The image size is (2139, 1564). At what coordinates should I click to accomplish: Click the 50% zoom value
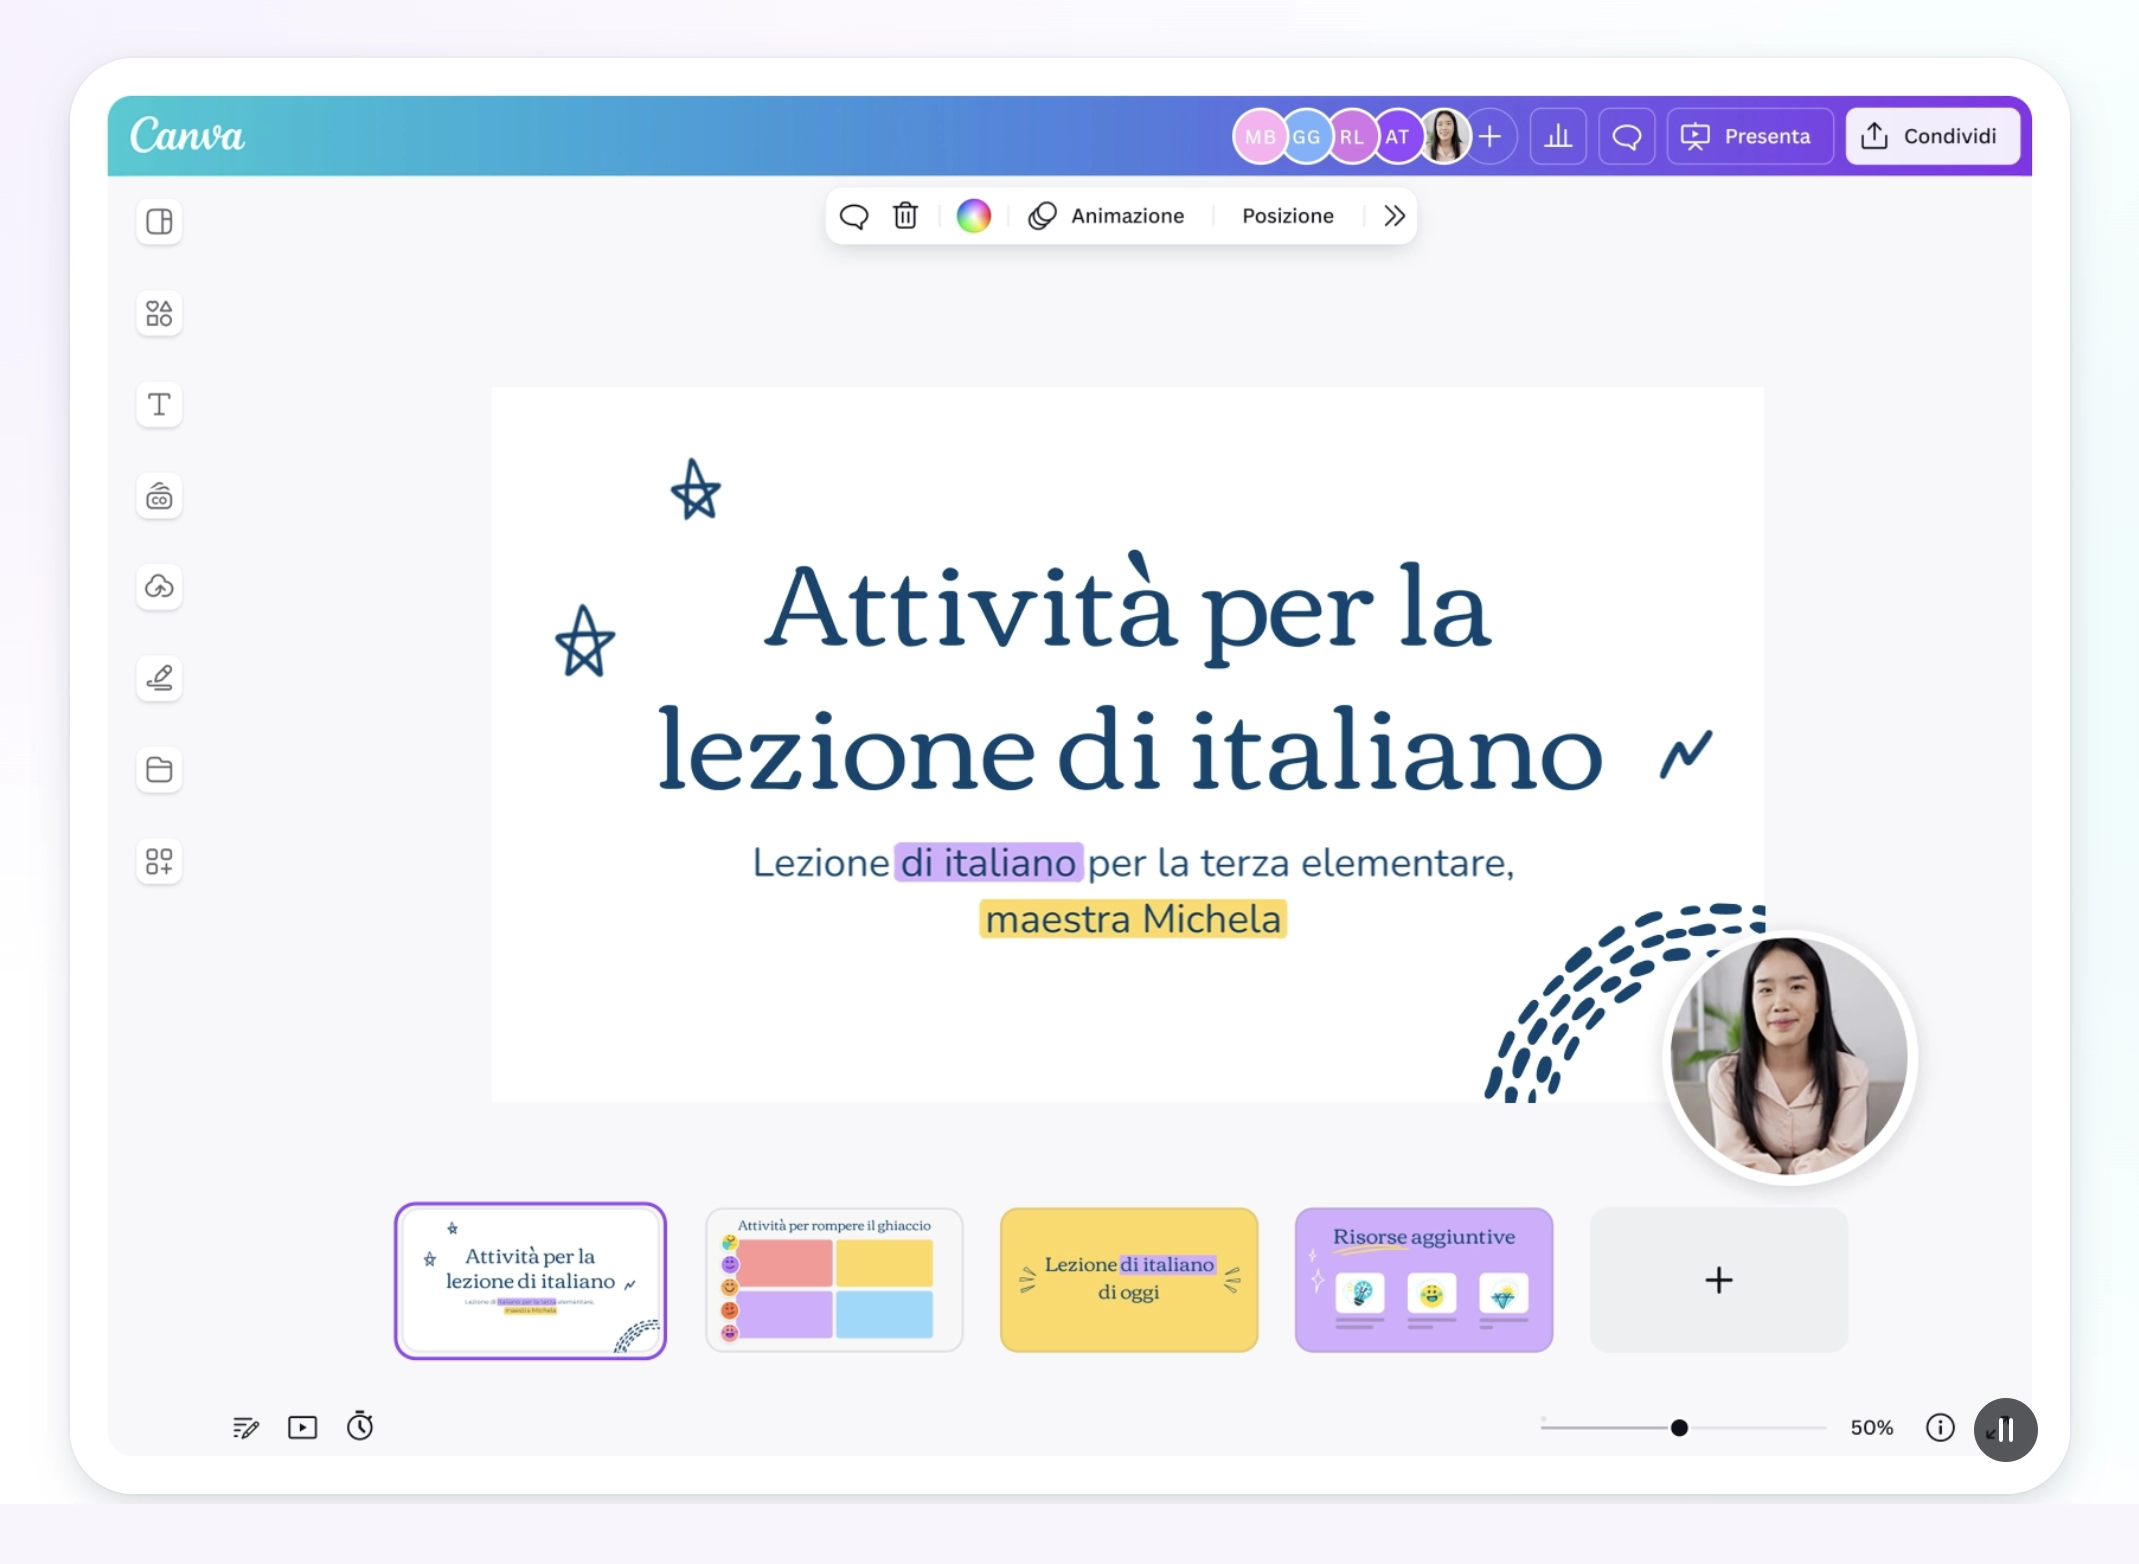[1872, 1428]
